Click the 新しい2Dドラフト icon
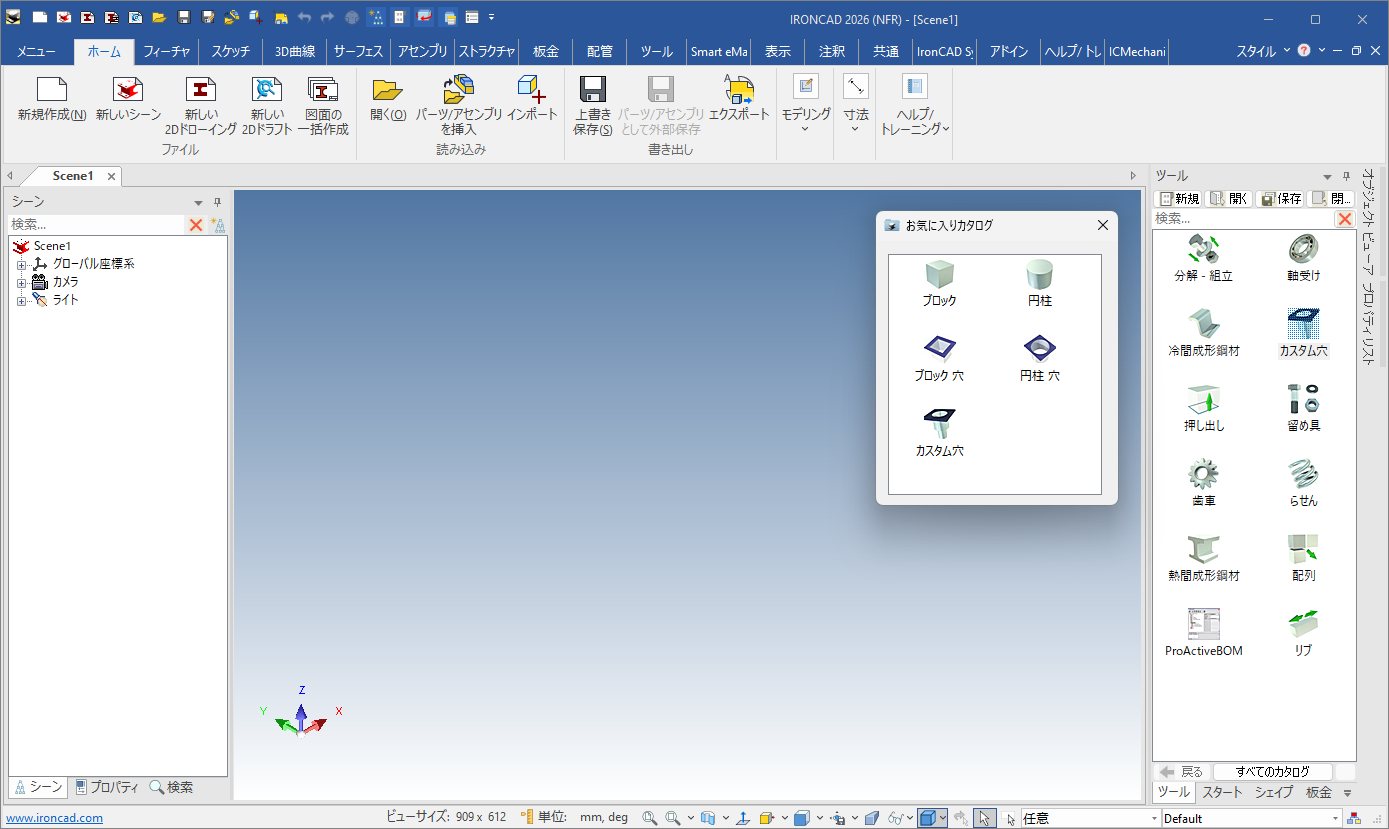The width and height of the screenshot is (1389, 829). point(267,89)
